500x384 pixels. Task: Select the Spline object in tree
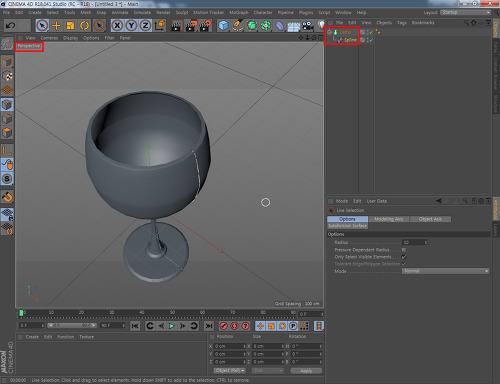350,40
